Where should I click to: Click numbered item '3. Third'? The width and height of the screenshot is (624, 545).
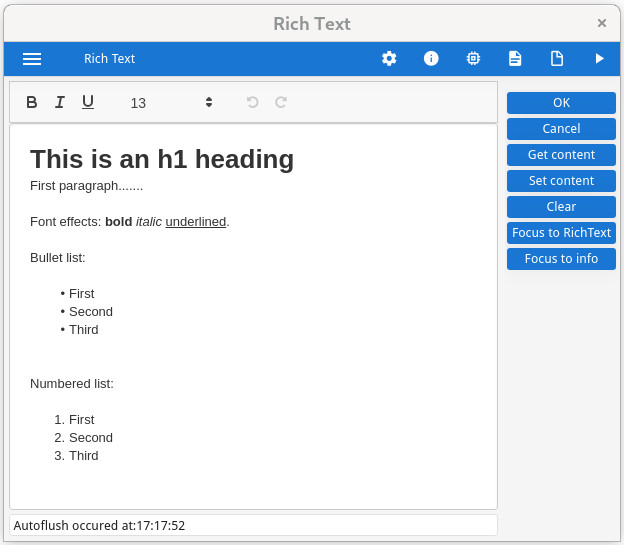(x=76, y=455)
